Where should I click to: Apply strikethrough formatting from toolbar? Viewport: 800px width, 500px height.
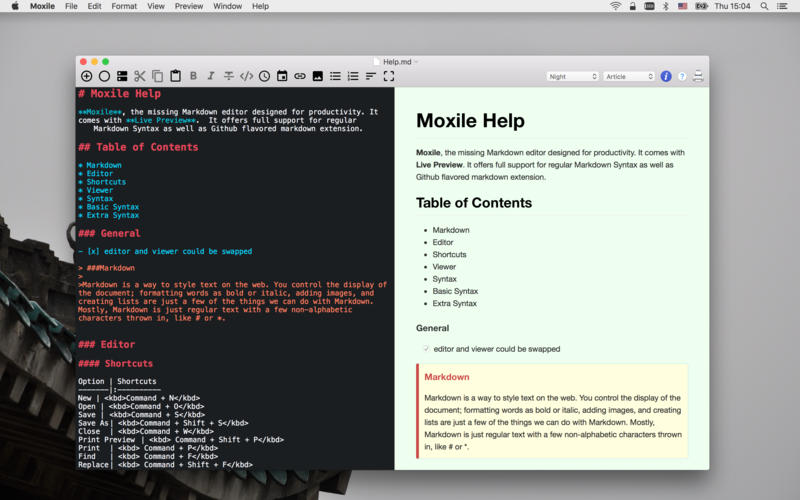[x=229, y=76]
